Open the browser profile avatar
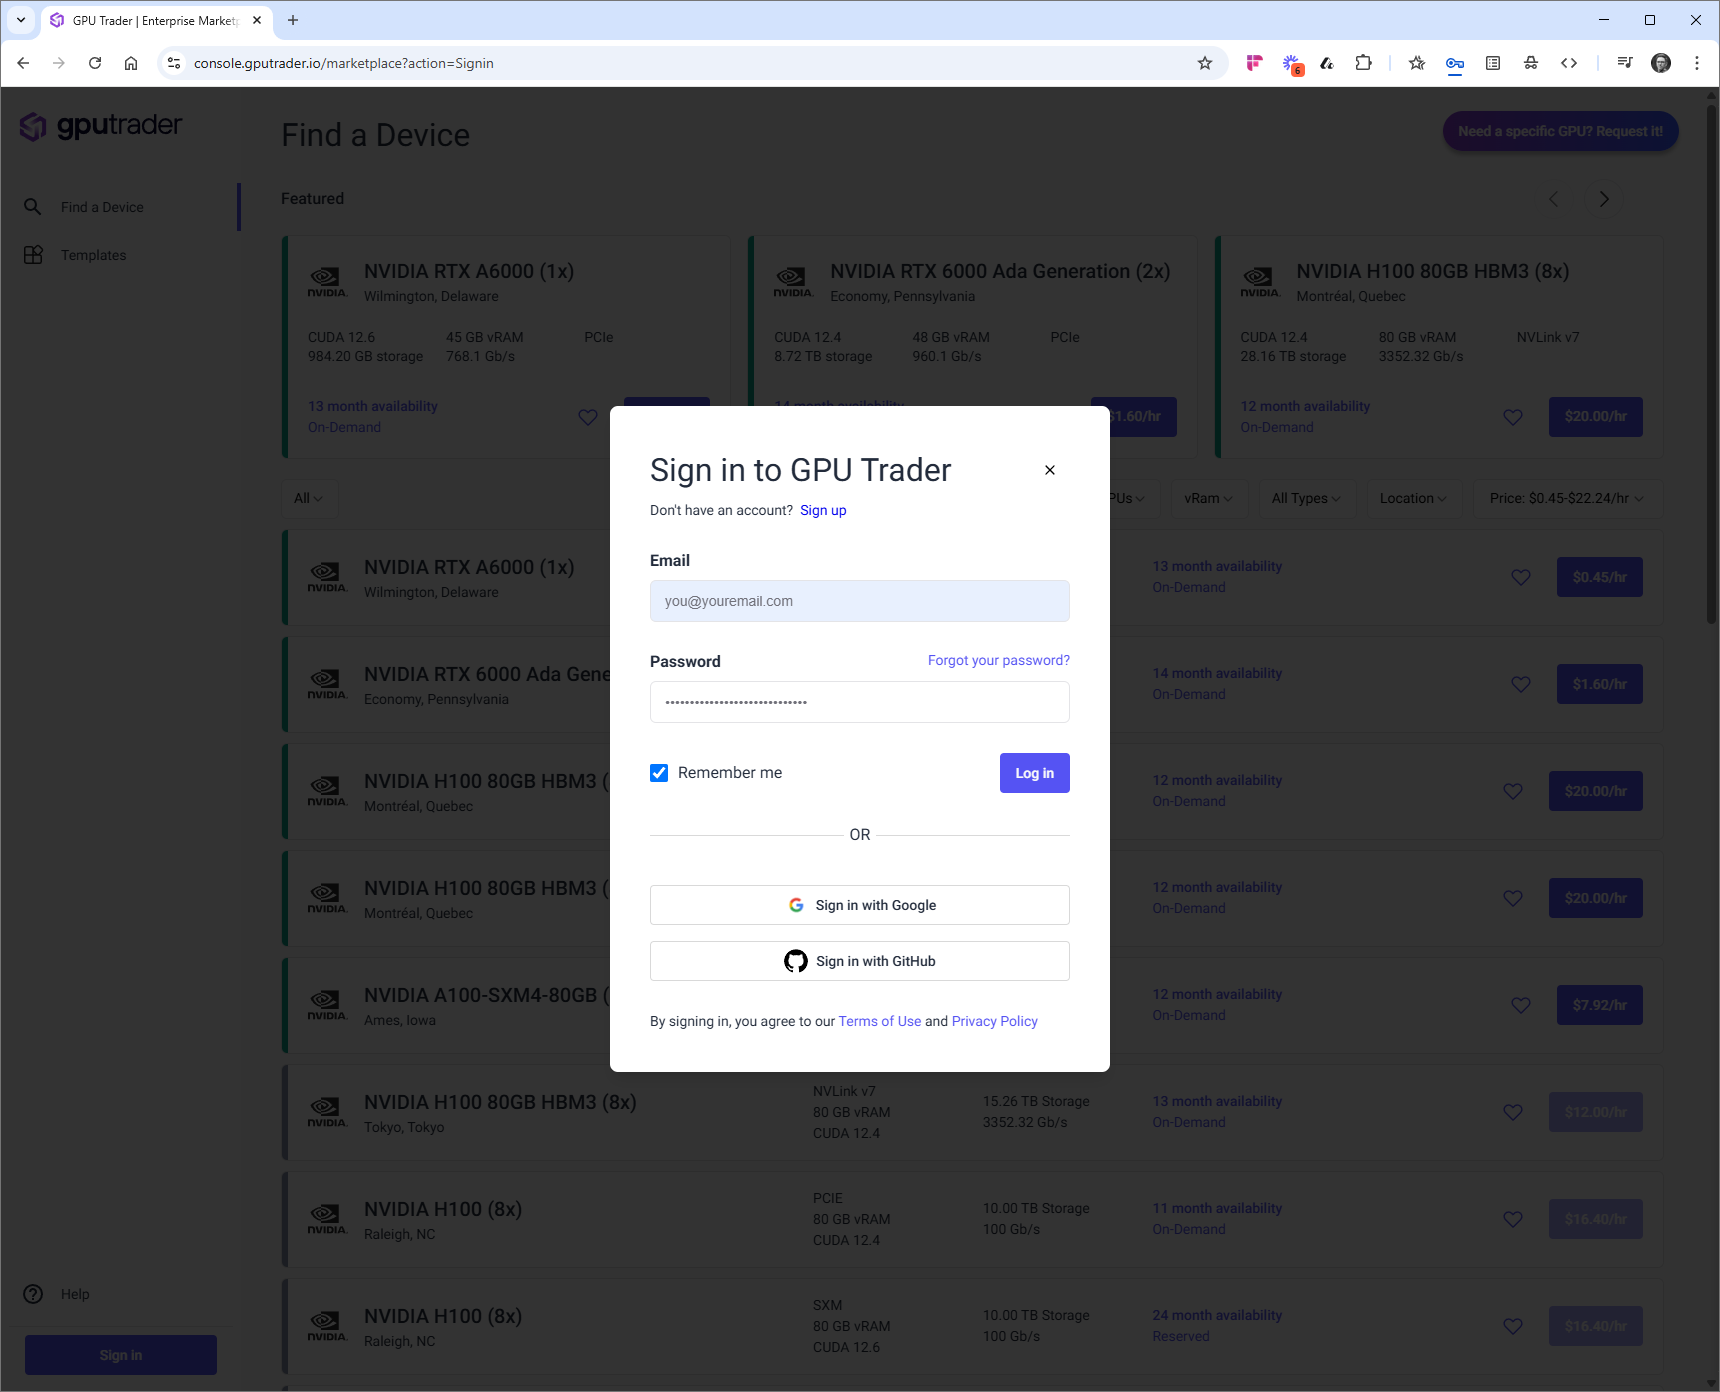1720x1392 pixels. pyautogui.click(x=1661, y=63)
